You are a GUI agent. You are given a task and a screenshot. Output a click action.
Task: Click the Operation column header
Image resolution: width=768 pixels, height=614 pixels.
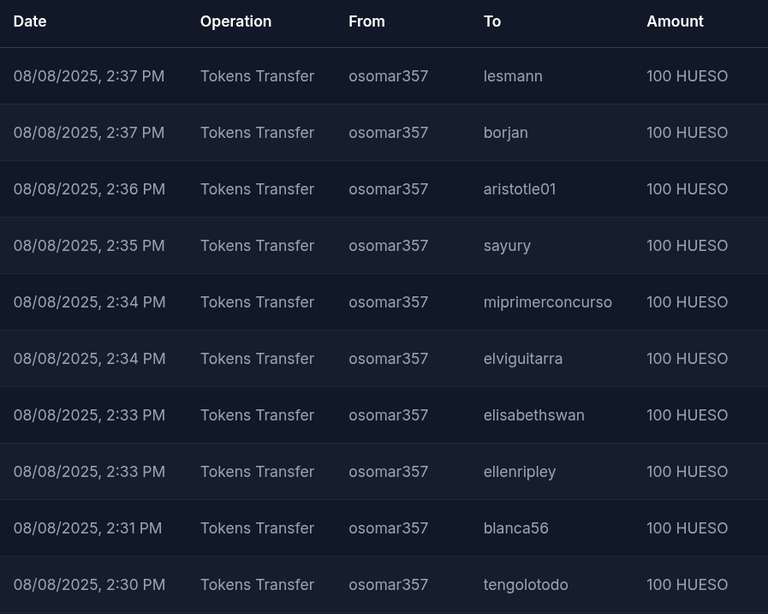[235, 21]
